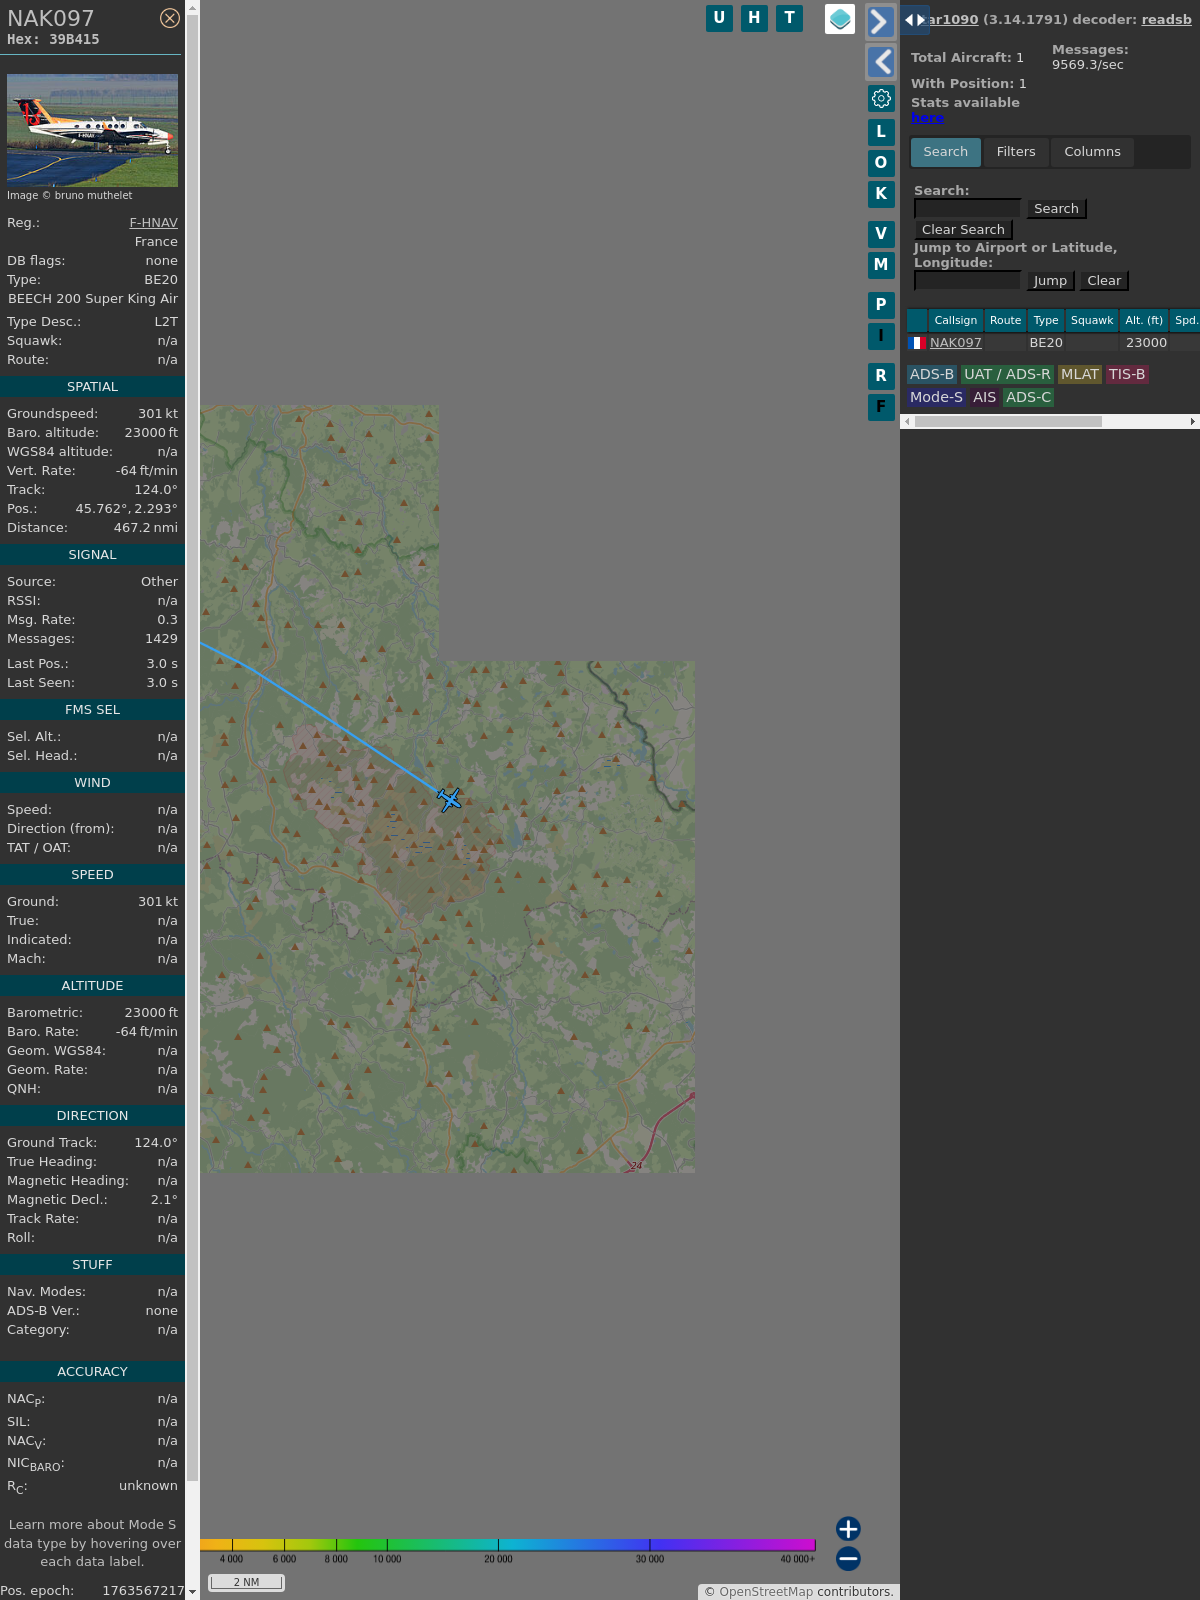
Task: Click the Jump to Airport input field
Action: pos(967,281)
